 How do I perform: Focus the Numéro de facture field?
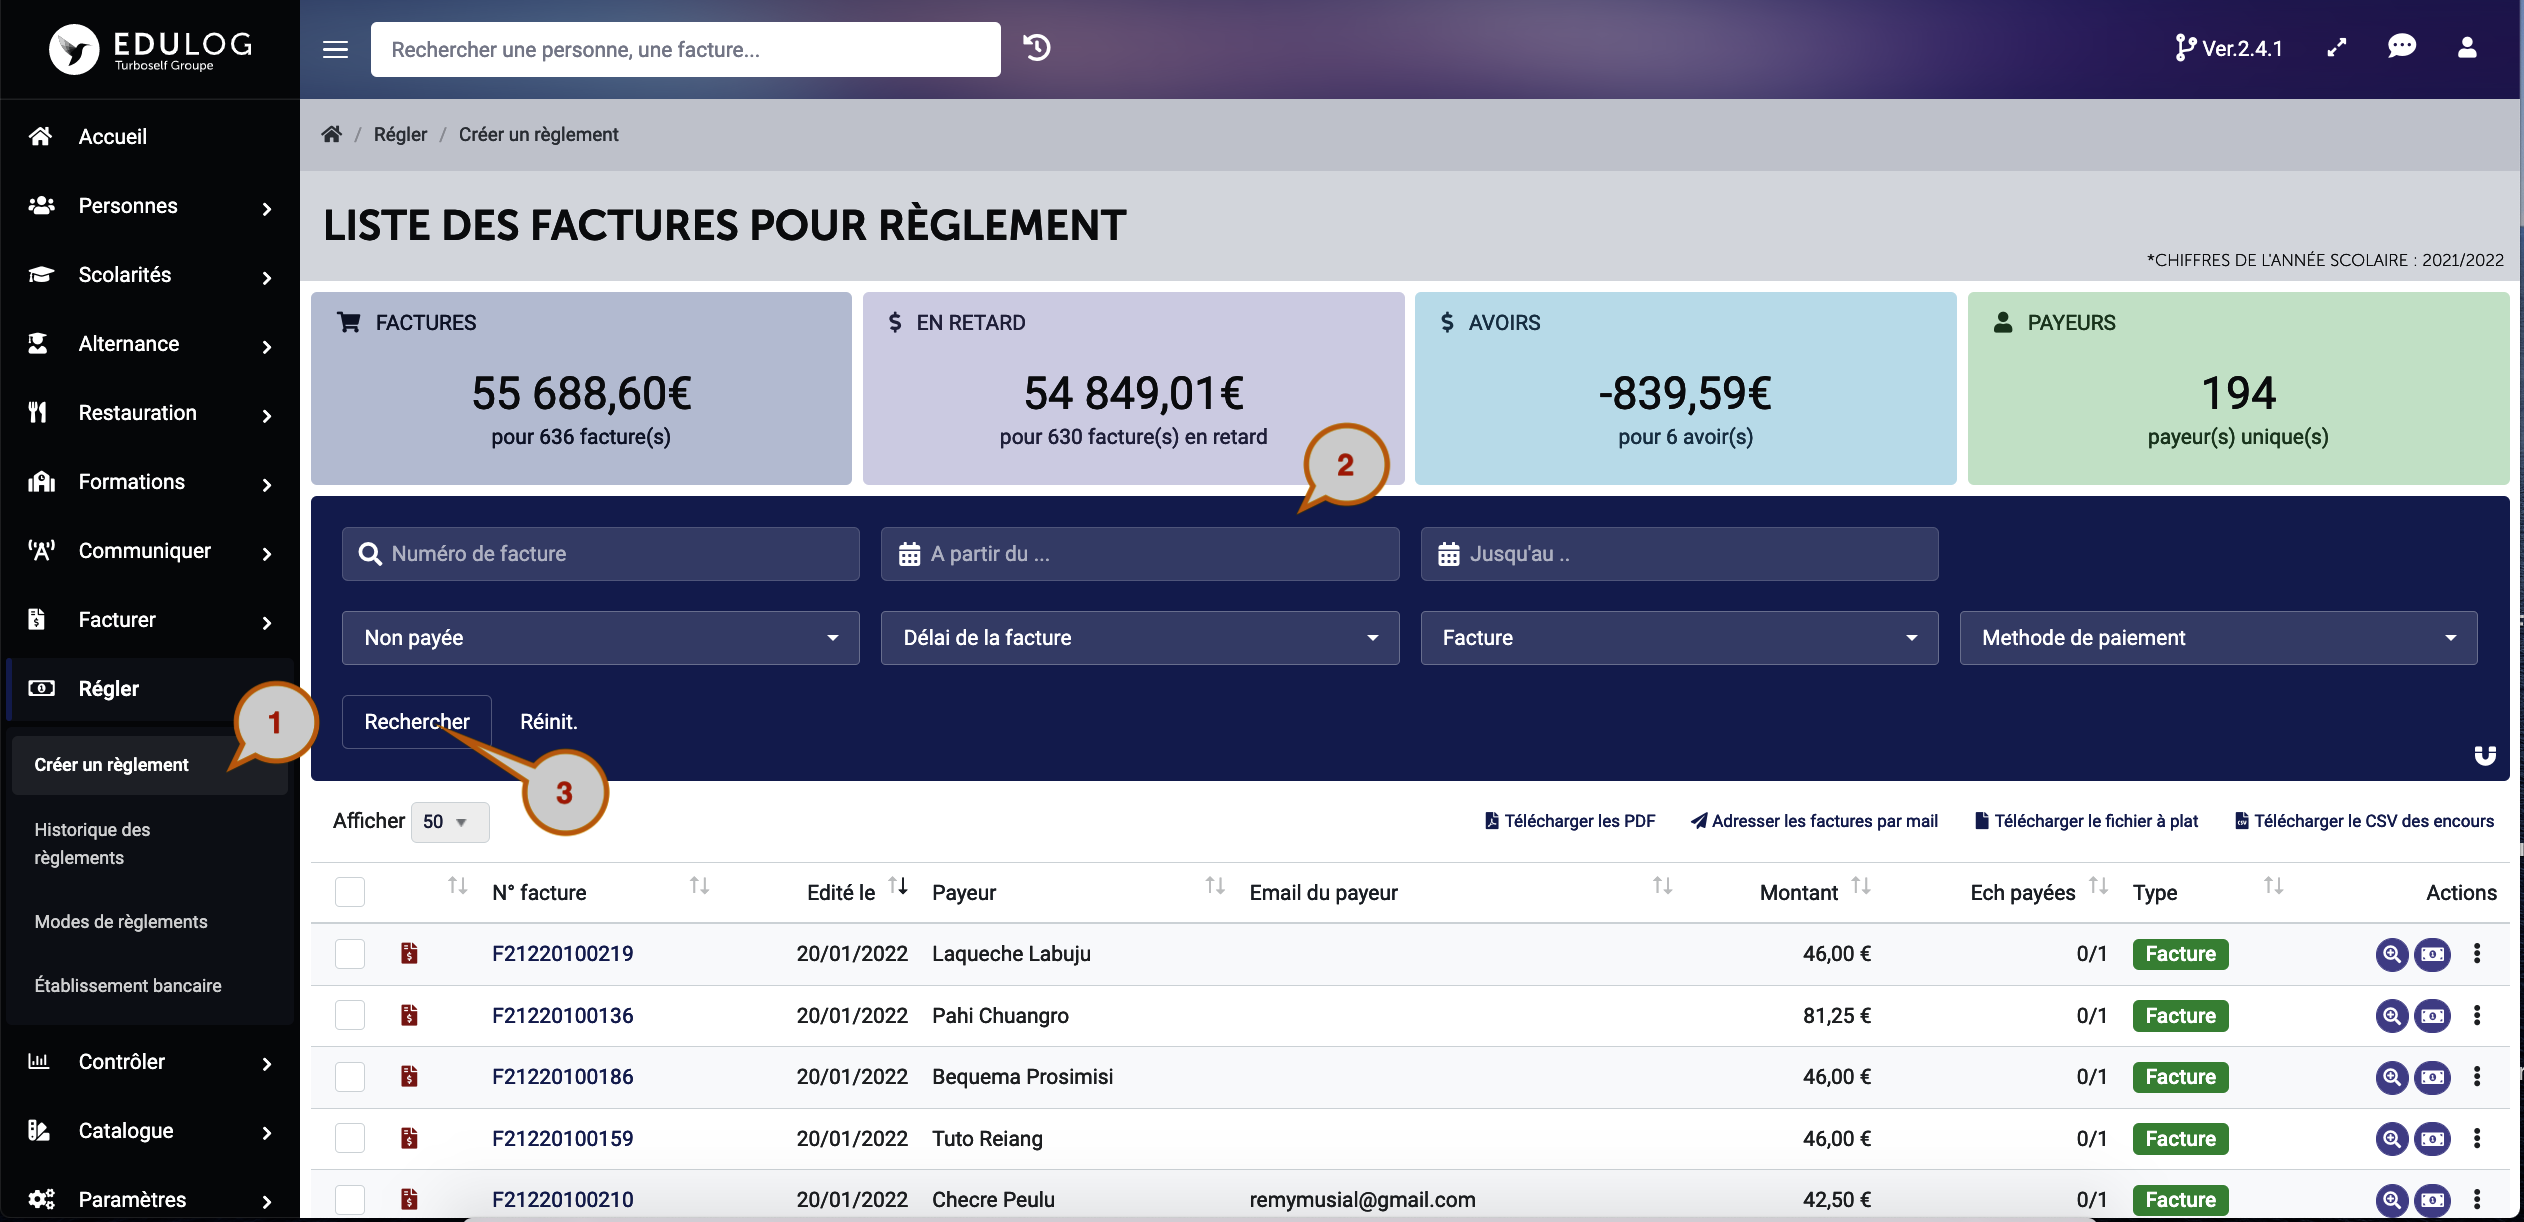[x=600, y=554]
